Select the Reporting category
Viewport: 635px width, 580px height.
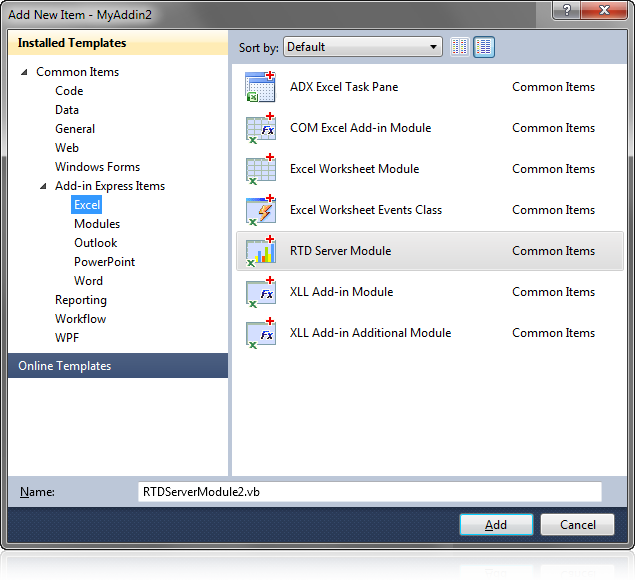[x=81, y=300]
